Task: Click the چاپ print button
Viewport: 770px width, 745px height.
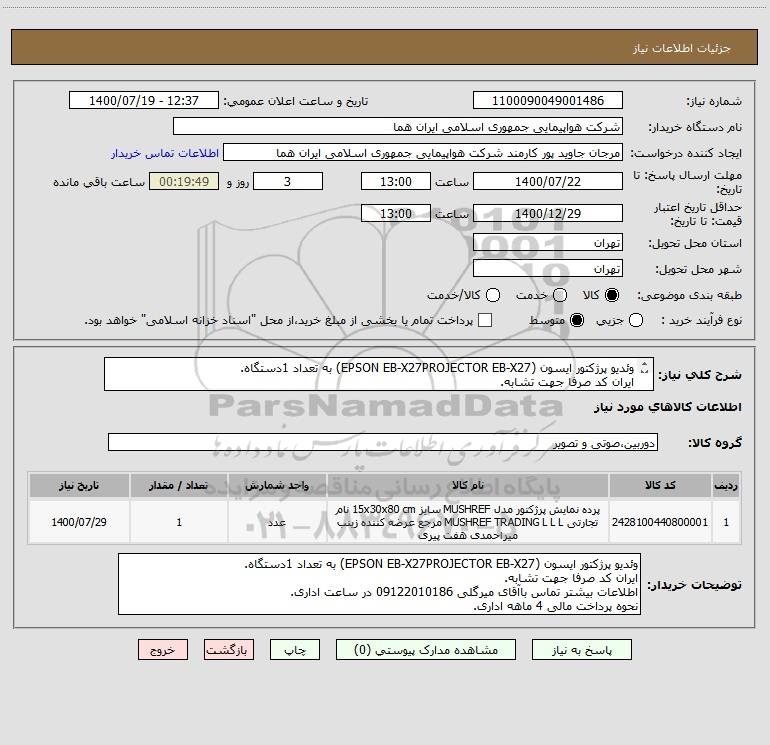Action: coord(295,650)
